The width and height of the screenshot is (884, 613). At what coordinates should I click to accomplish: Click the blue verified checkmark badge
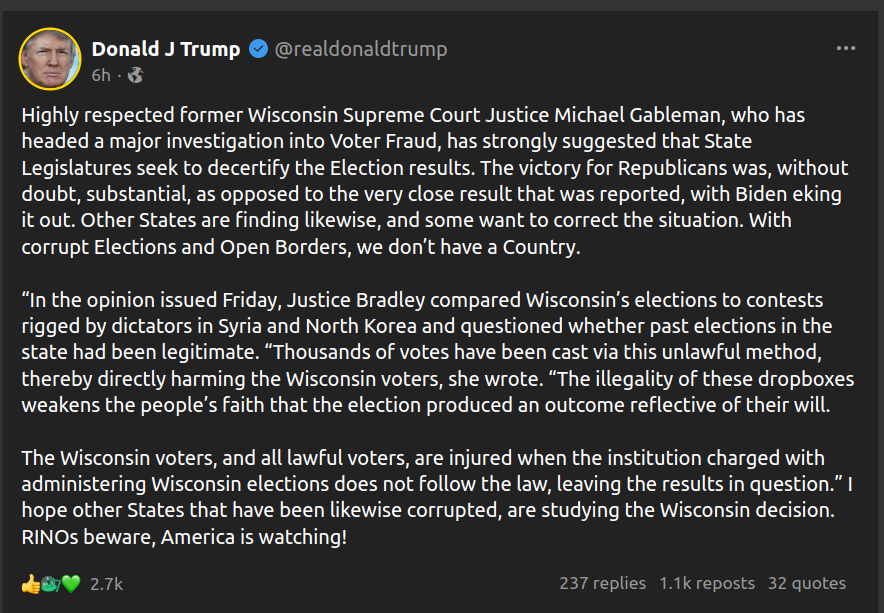click(258, 49)
